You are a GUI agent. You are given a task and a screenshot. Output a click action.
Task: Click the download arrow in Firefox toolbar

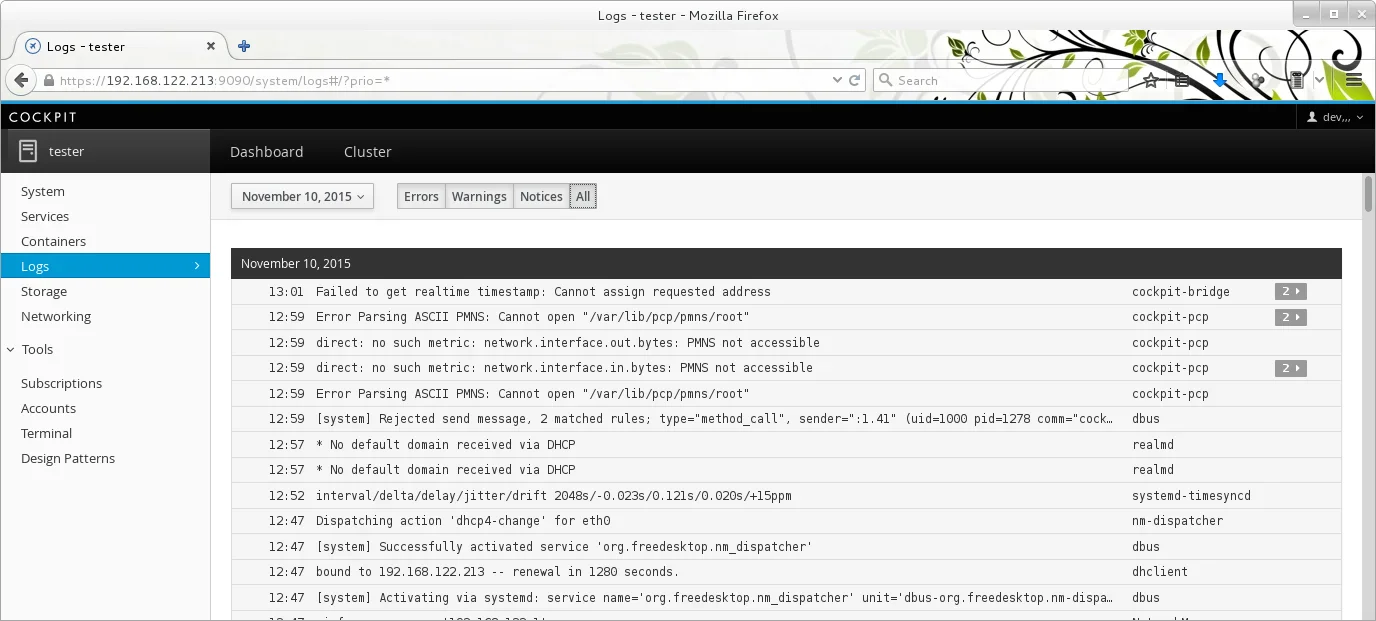coord(1219,80)
